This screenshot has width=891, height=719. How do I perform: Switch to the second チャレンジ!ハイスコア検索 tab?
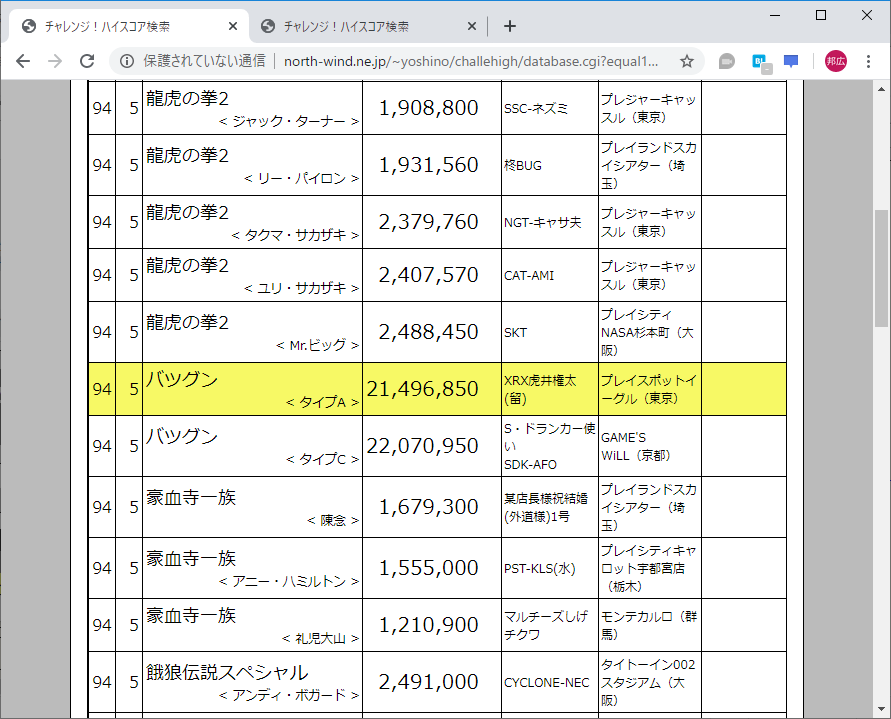pos(364,26)
